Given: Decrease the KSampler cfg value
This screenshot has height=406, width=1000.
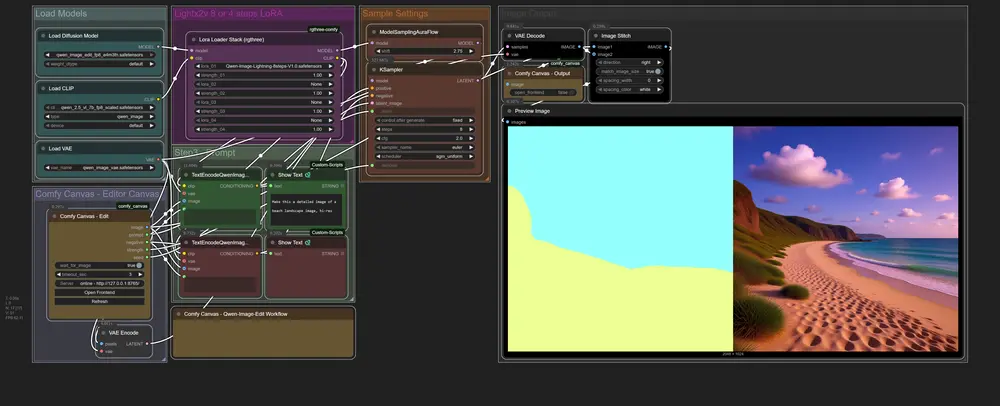Looking at the screenshot, I should coord(378,138).
